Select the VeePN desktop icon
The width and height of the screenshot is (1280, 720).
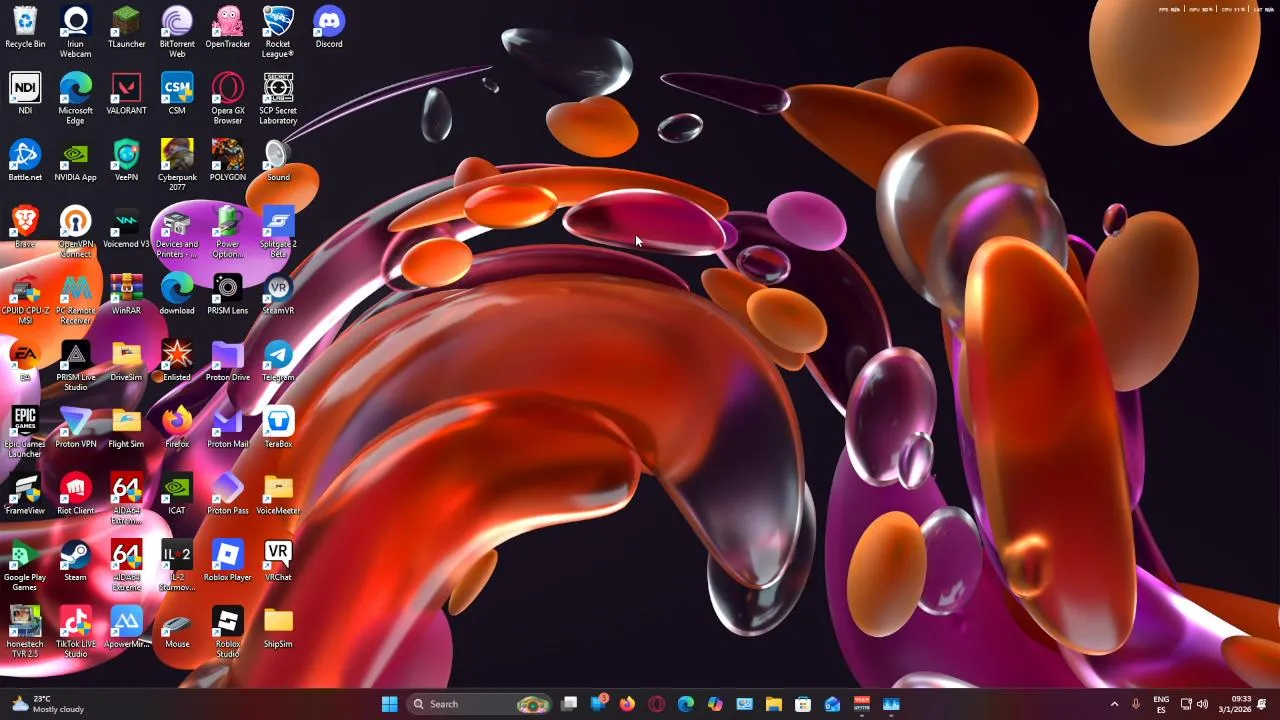point(127,161)
